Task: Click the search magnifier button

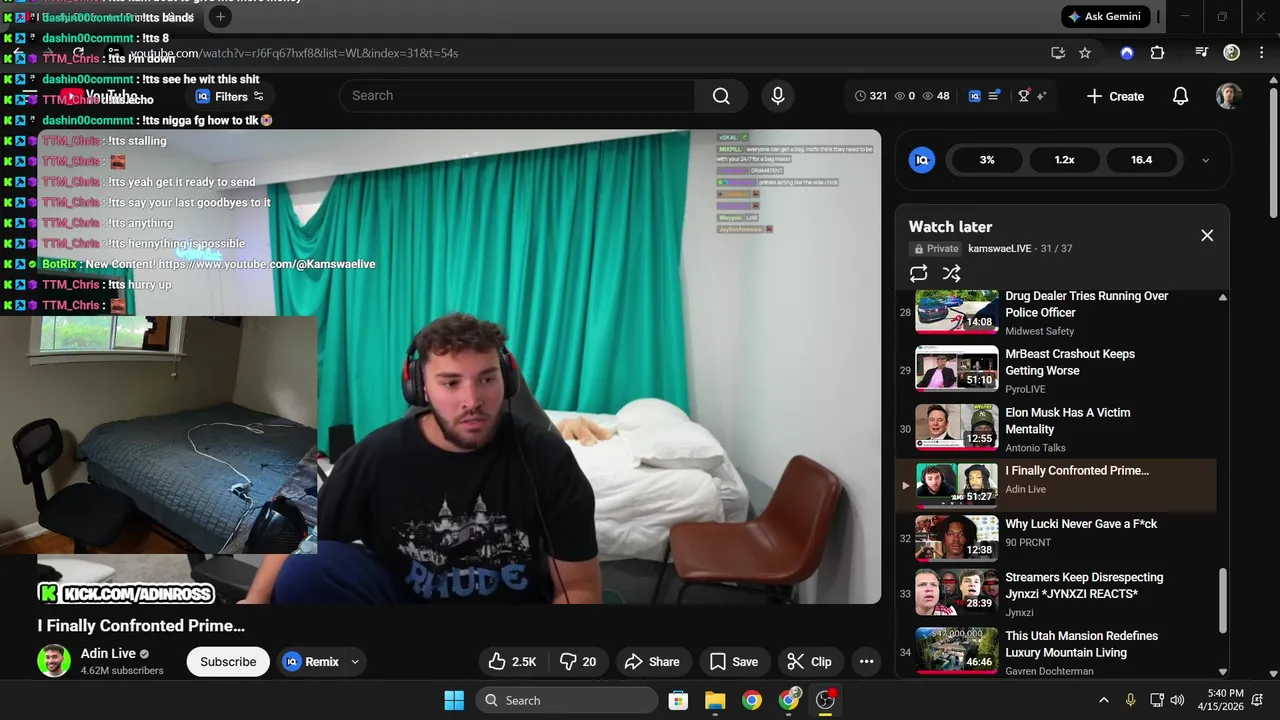Action: (721, 96)
